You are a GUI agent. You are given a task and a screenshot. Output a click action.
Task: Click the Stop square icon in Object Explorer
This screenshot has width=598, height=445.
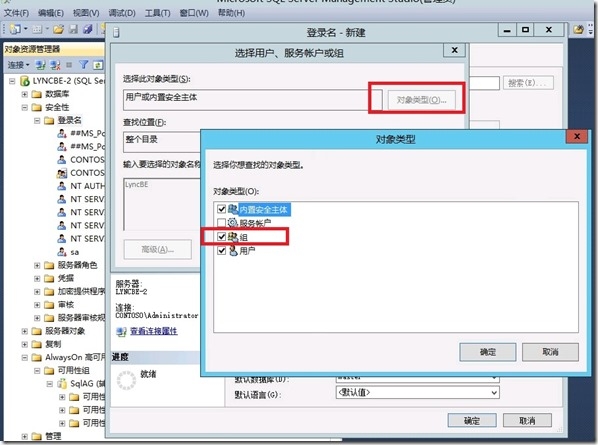click(x=69, y=65)
